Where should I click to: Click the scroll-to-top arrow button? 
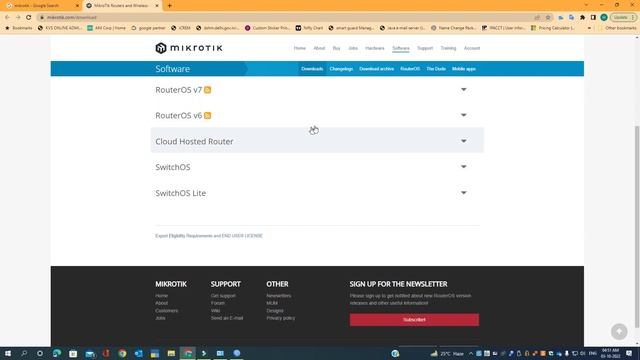619,331
